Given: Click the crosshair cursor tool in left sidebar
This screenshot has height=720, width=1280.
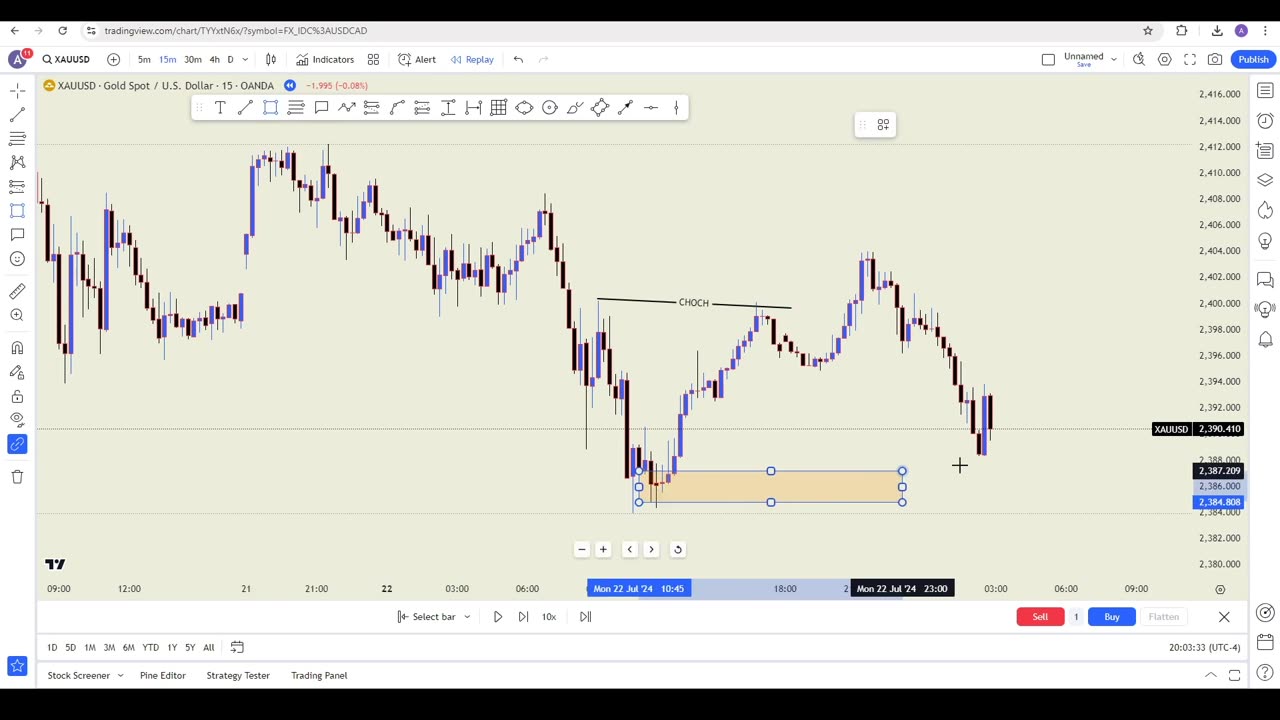Looking at the screenshot, I should tap(17, 91).
